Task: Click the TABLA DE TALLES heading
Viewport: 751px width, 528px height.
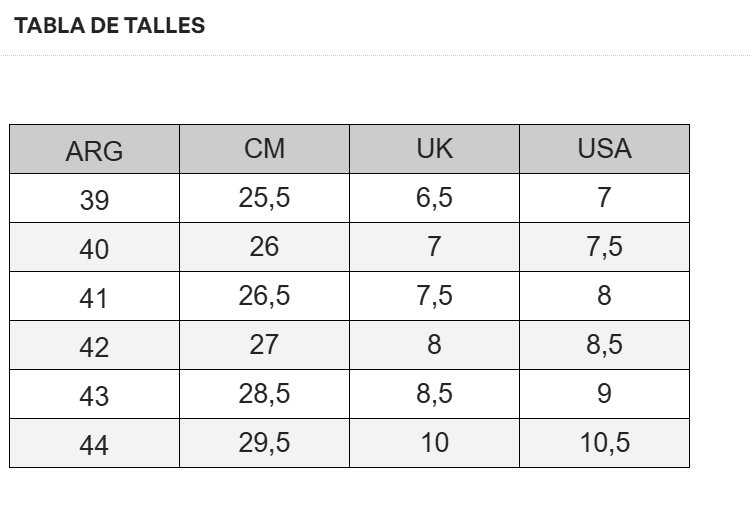Action: 110,26
